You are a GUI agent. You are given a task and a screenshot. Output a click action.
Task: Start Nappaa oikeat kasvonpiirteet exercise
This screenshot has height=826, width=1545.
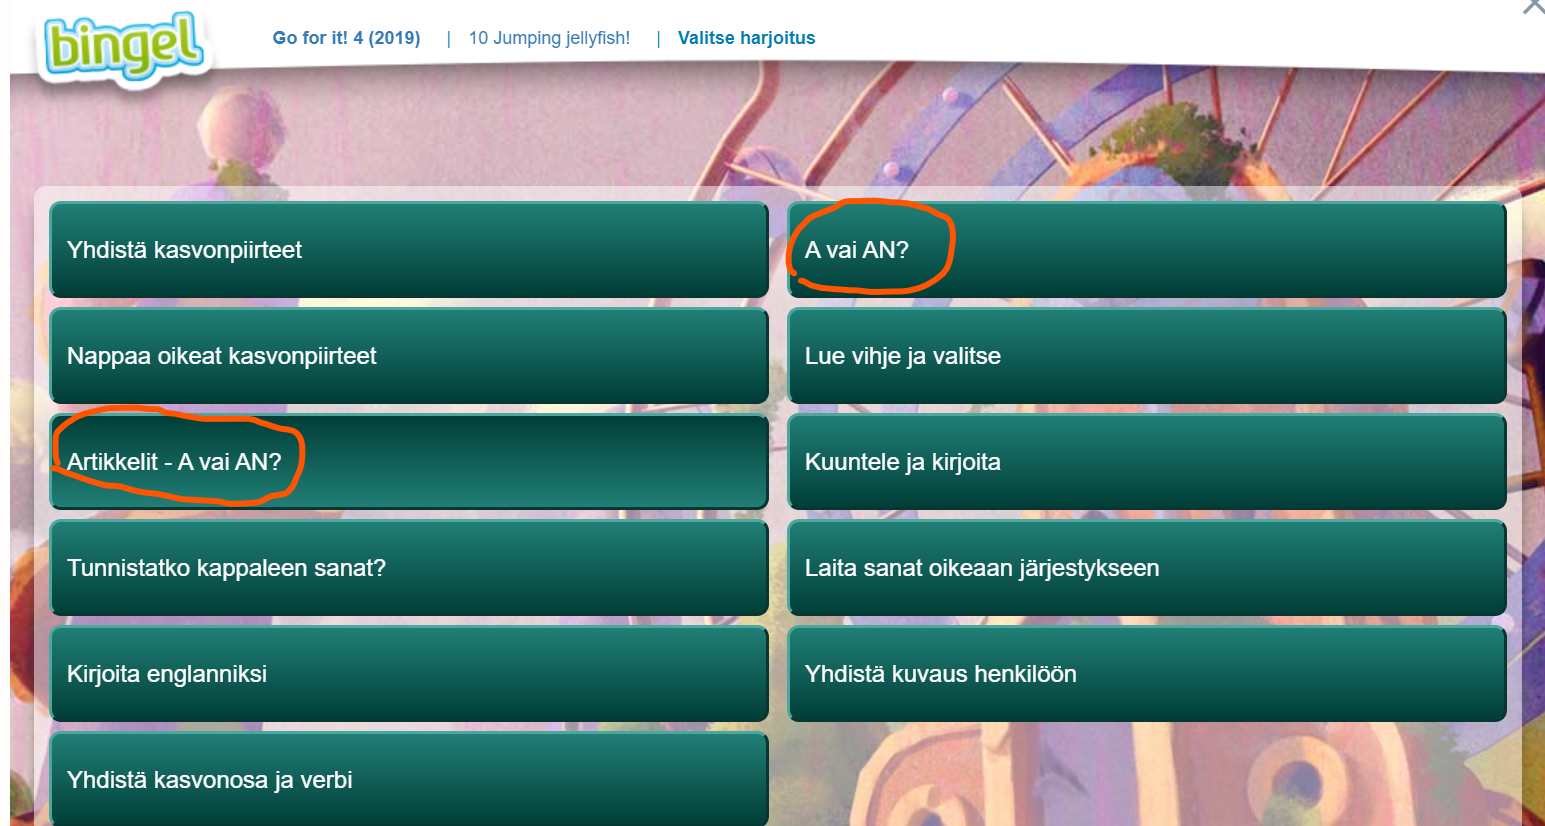[x=408, y=356]
